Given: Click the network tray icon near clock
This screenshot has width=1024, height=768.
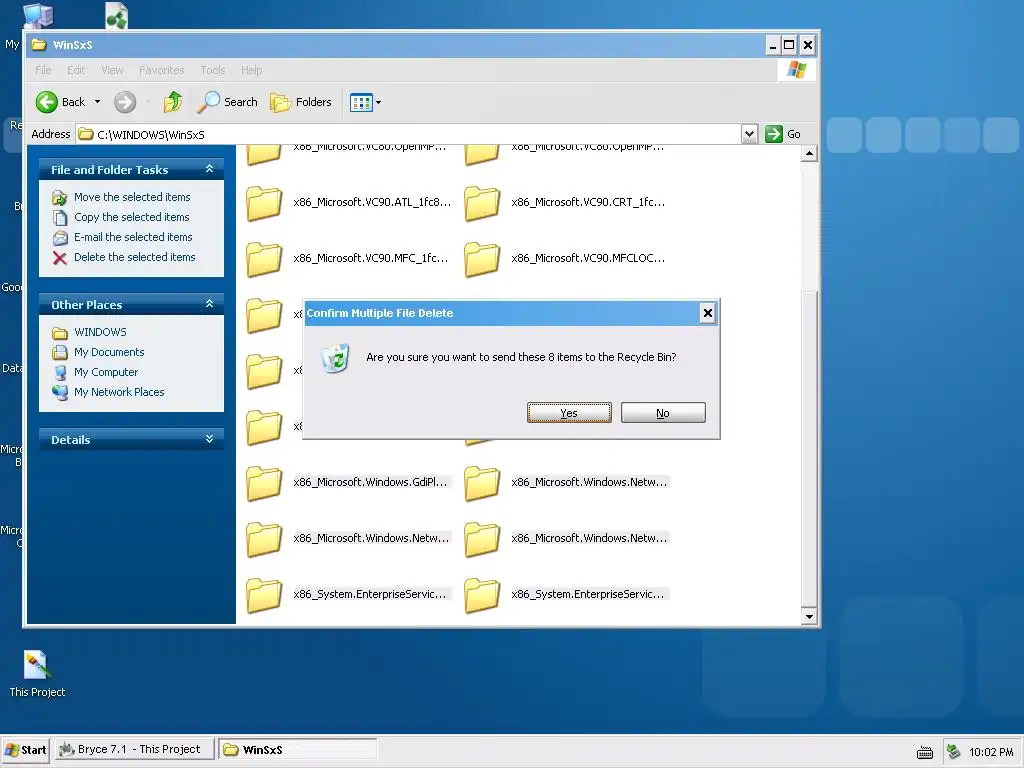Looking at the screenshot, I should [953, 751].
